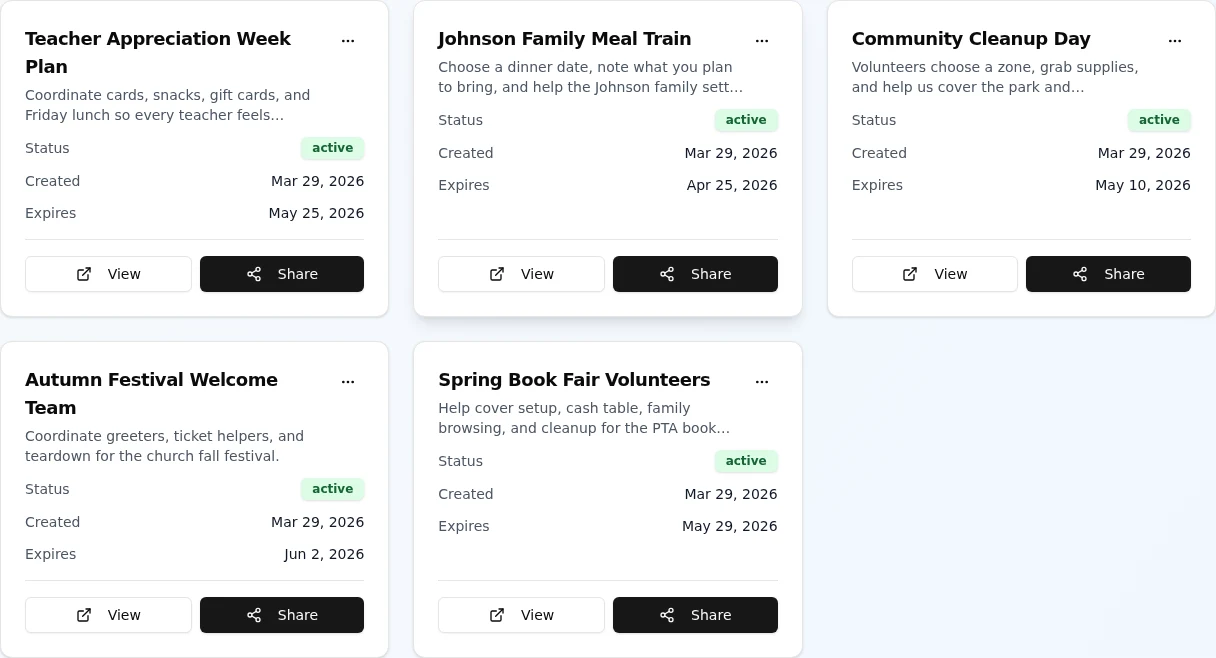
Task: Open the ellipsis menu on Autumn Festival Welcome Team
Action: coord(348,381)
